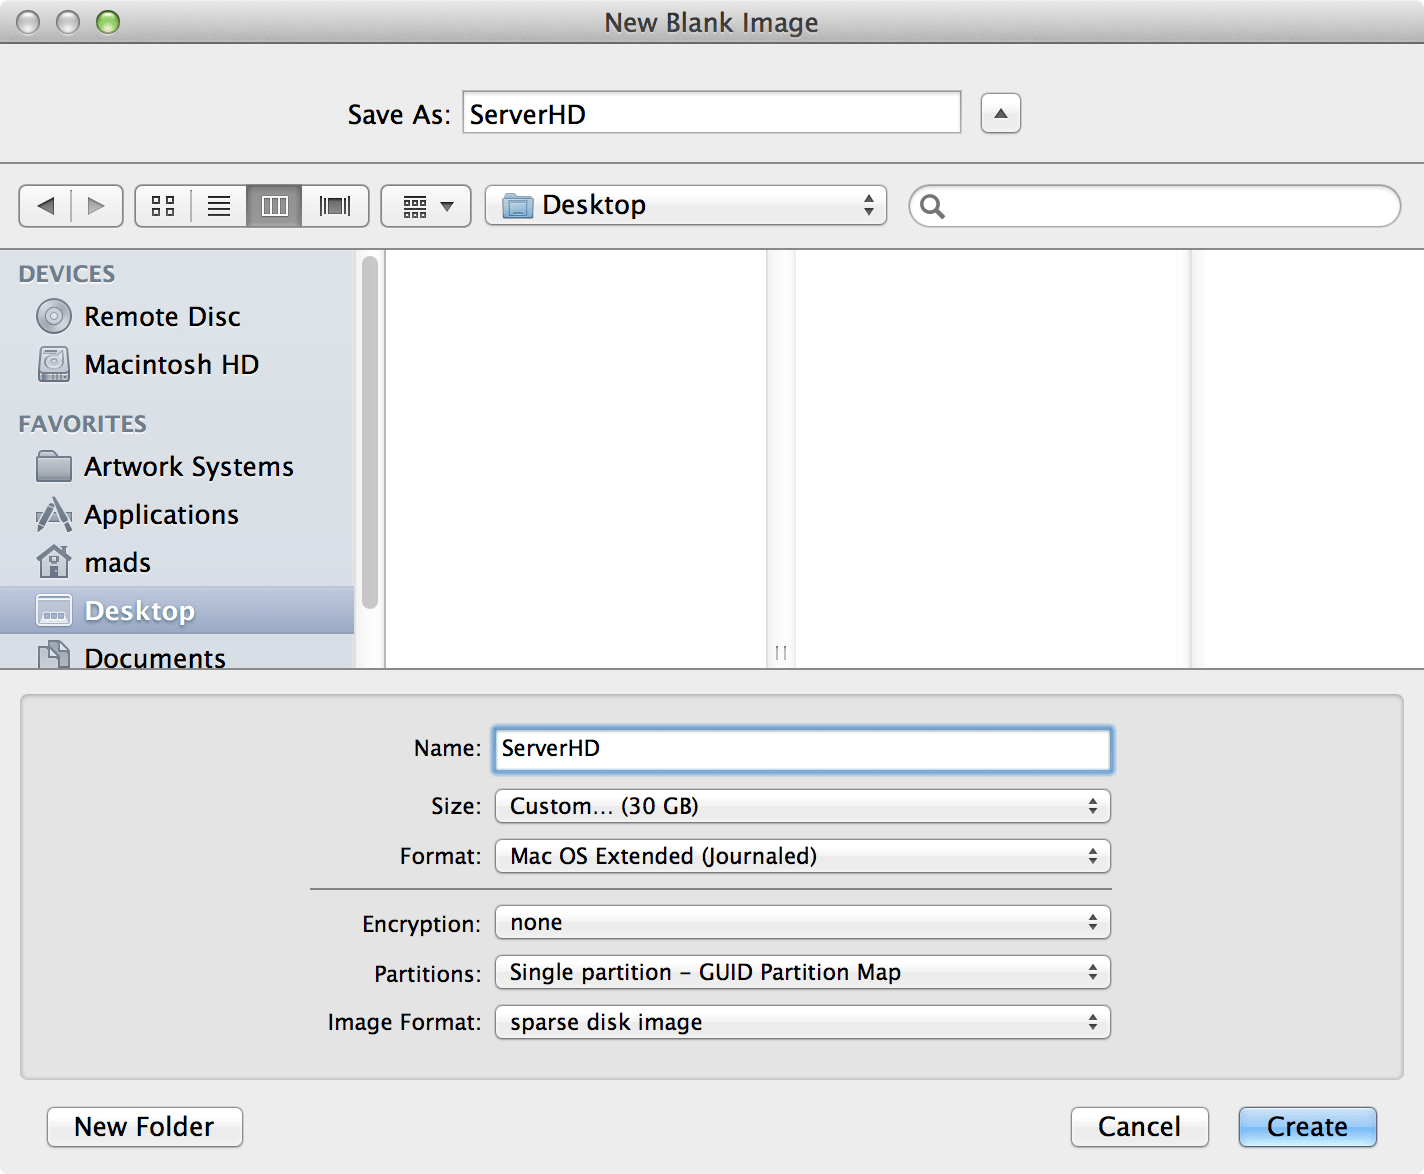1424x1174 pixels.
Task: Click the New Folder button
Action: (144, 1127)
